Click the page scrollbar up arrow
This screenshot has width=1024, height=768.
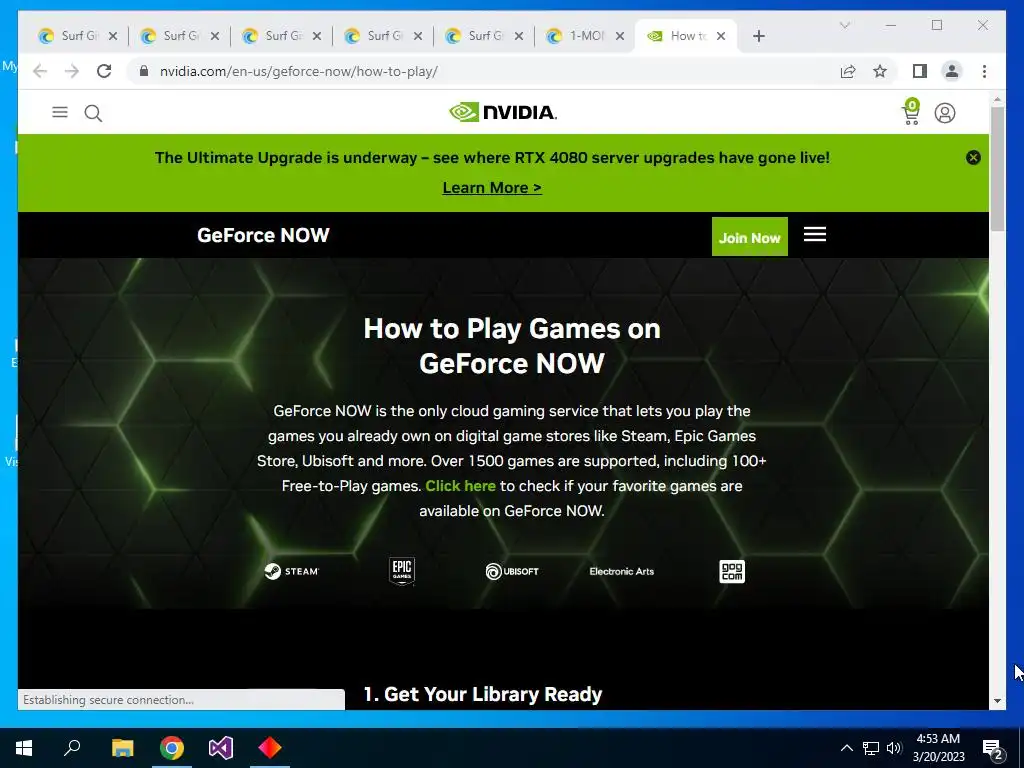[x=997, y=100]
